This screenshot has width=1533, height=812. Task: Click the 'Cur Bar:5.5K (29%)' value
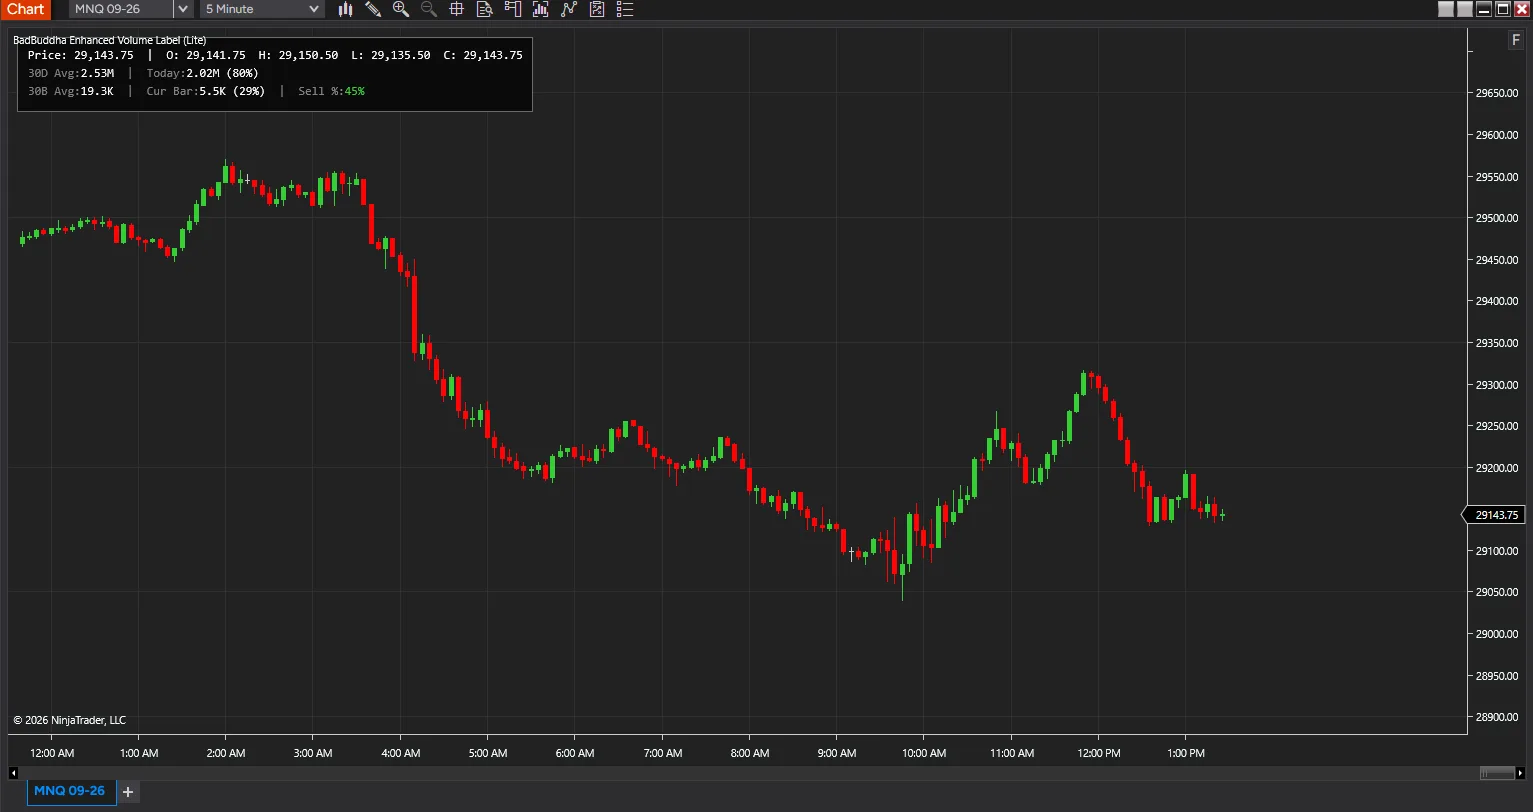point(206,91)
